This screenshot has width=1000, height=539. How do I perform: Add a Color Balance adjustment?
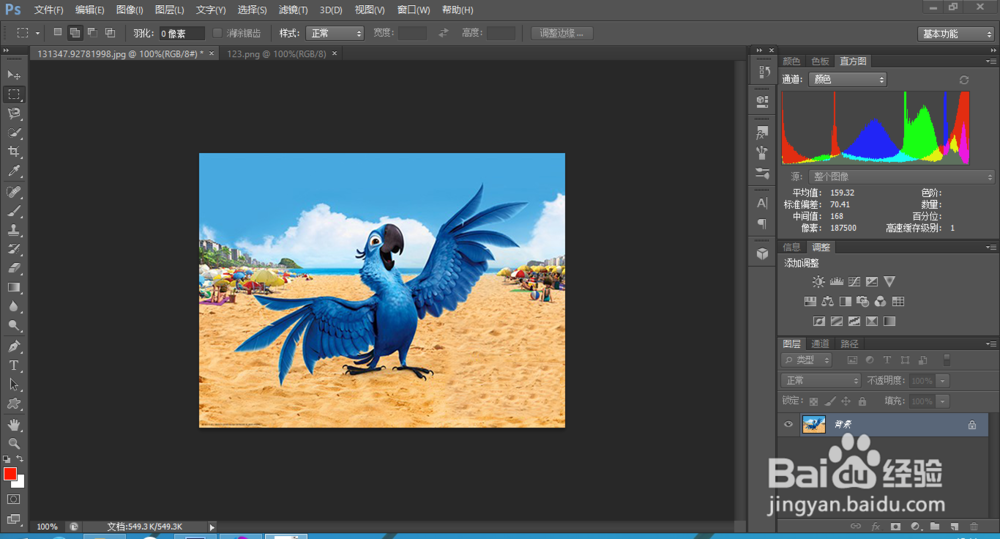pos(827,301)
